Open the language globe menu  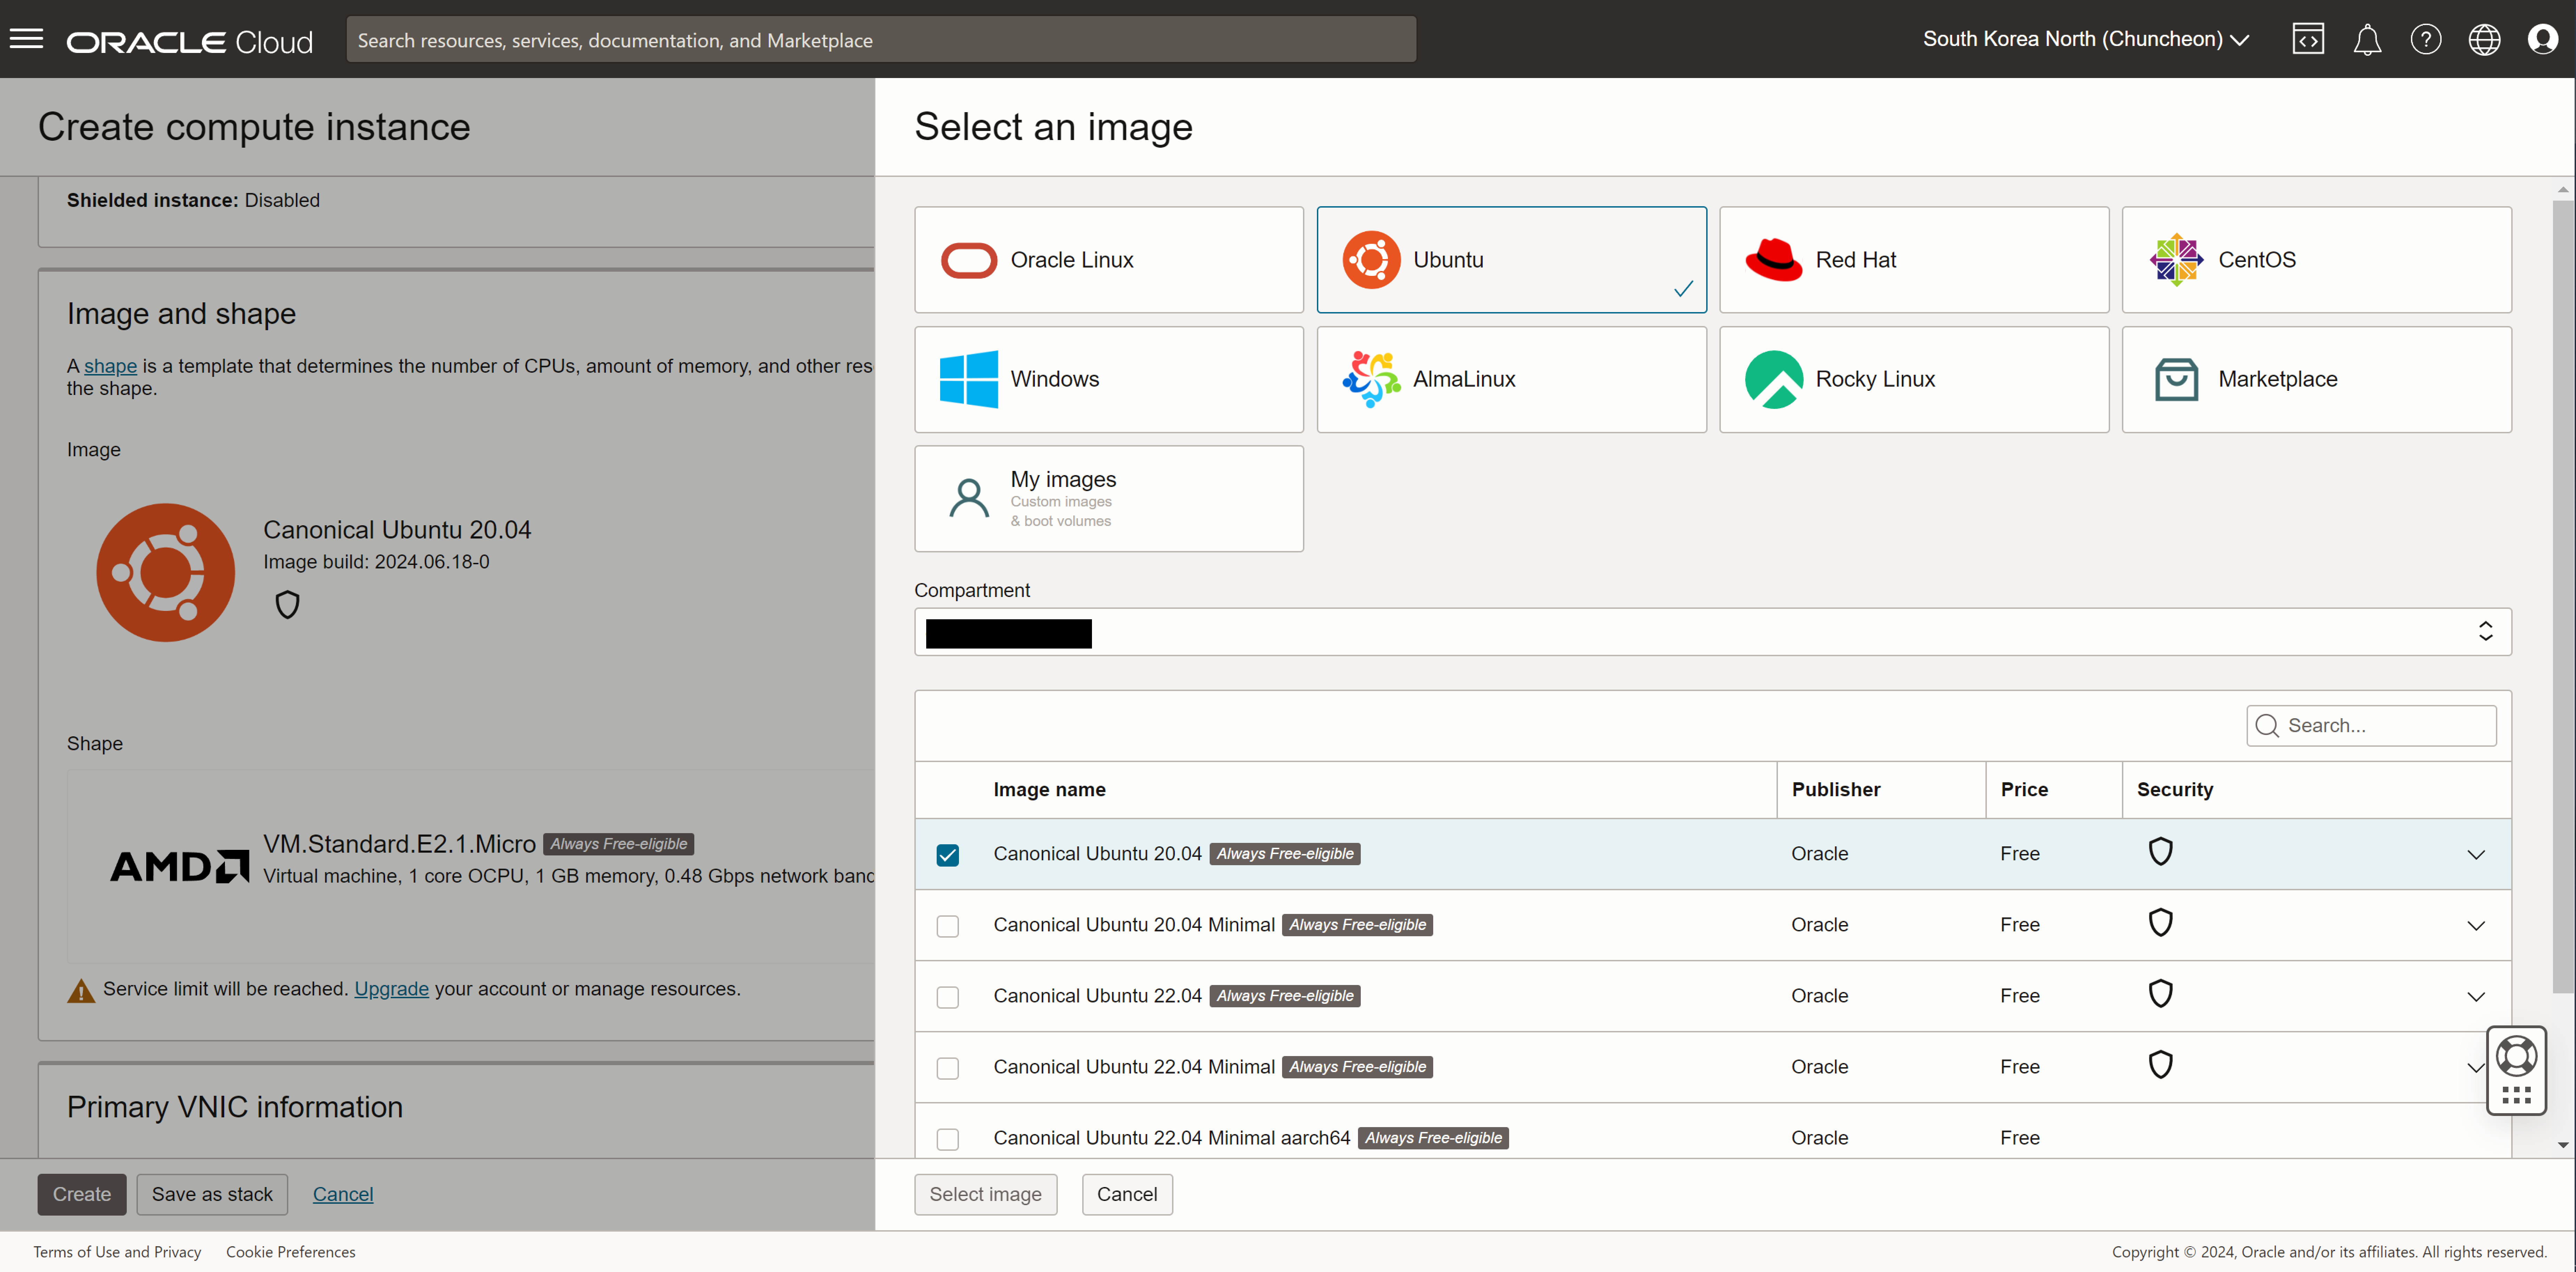pyautogui.click(x=2484, y=39)
